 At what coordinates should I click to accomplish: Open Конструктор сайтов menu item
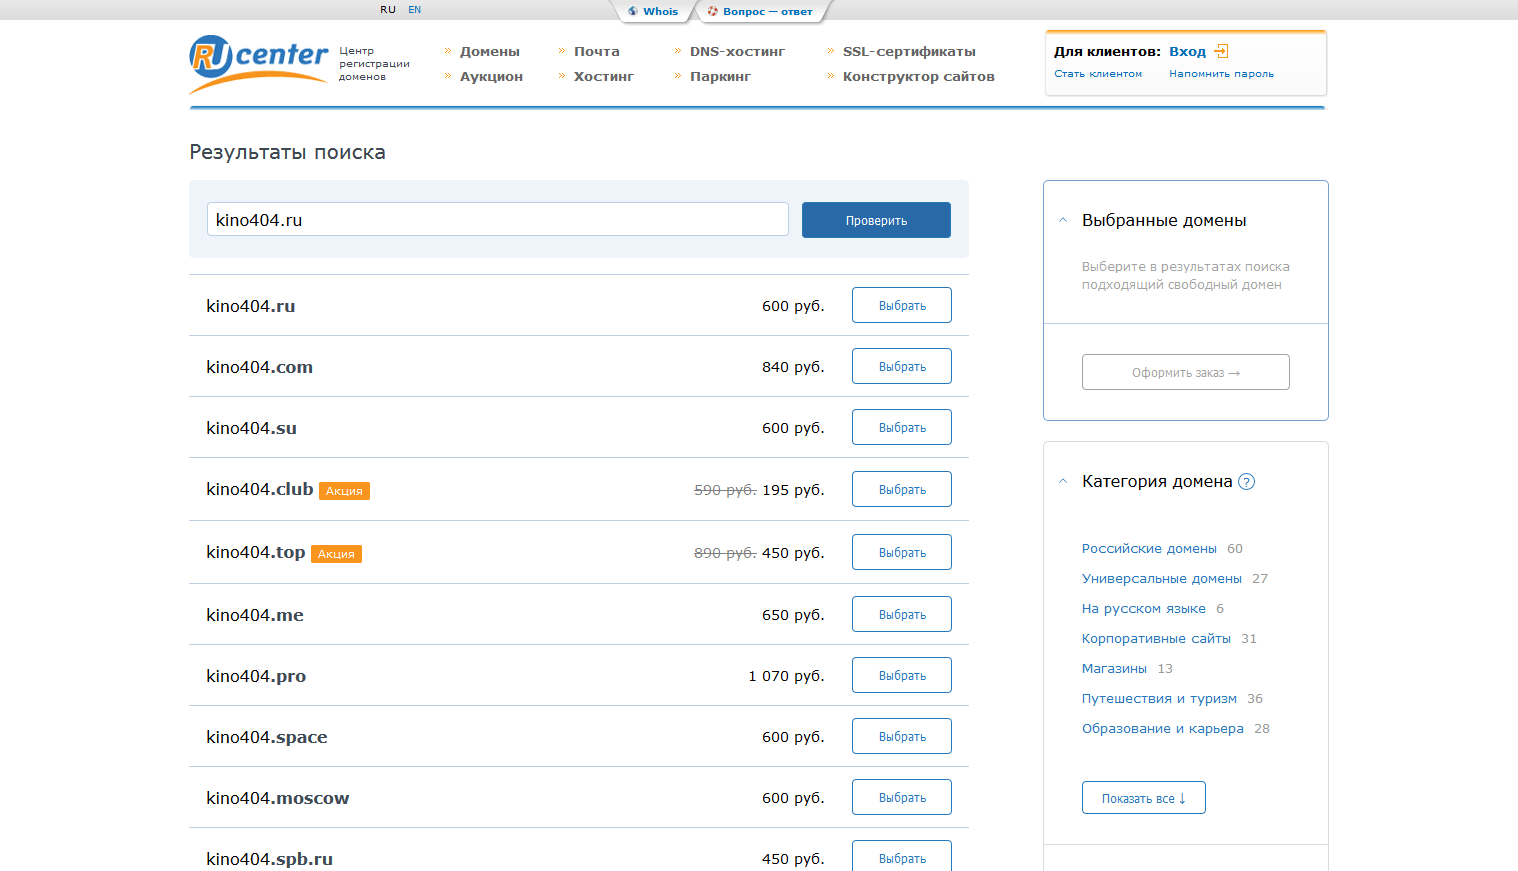pyautogui.click(x=918, y=76)
